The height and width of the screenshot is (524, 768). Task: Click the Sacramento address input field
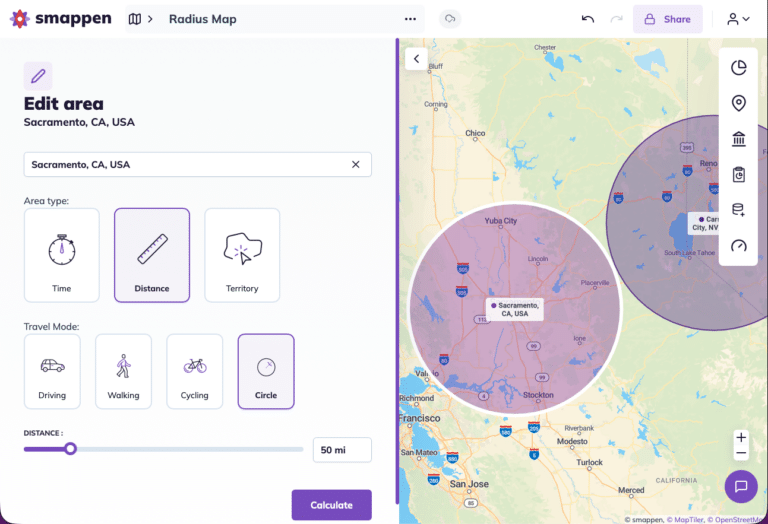pyautogui.click(x=197, y=165)
